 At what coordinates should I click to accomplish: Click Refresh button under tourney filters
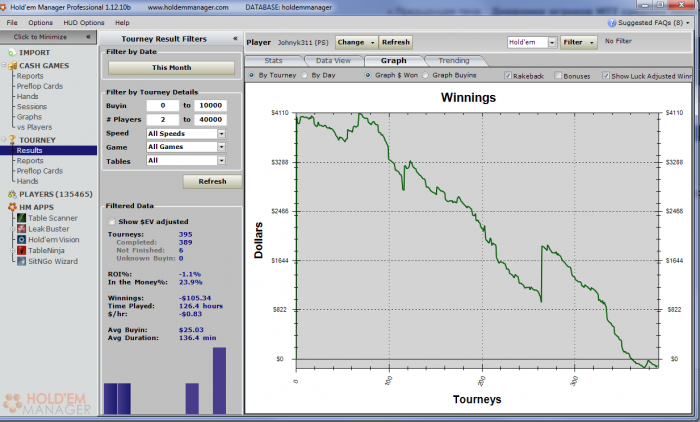click(212, 181)
